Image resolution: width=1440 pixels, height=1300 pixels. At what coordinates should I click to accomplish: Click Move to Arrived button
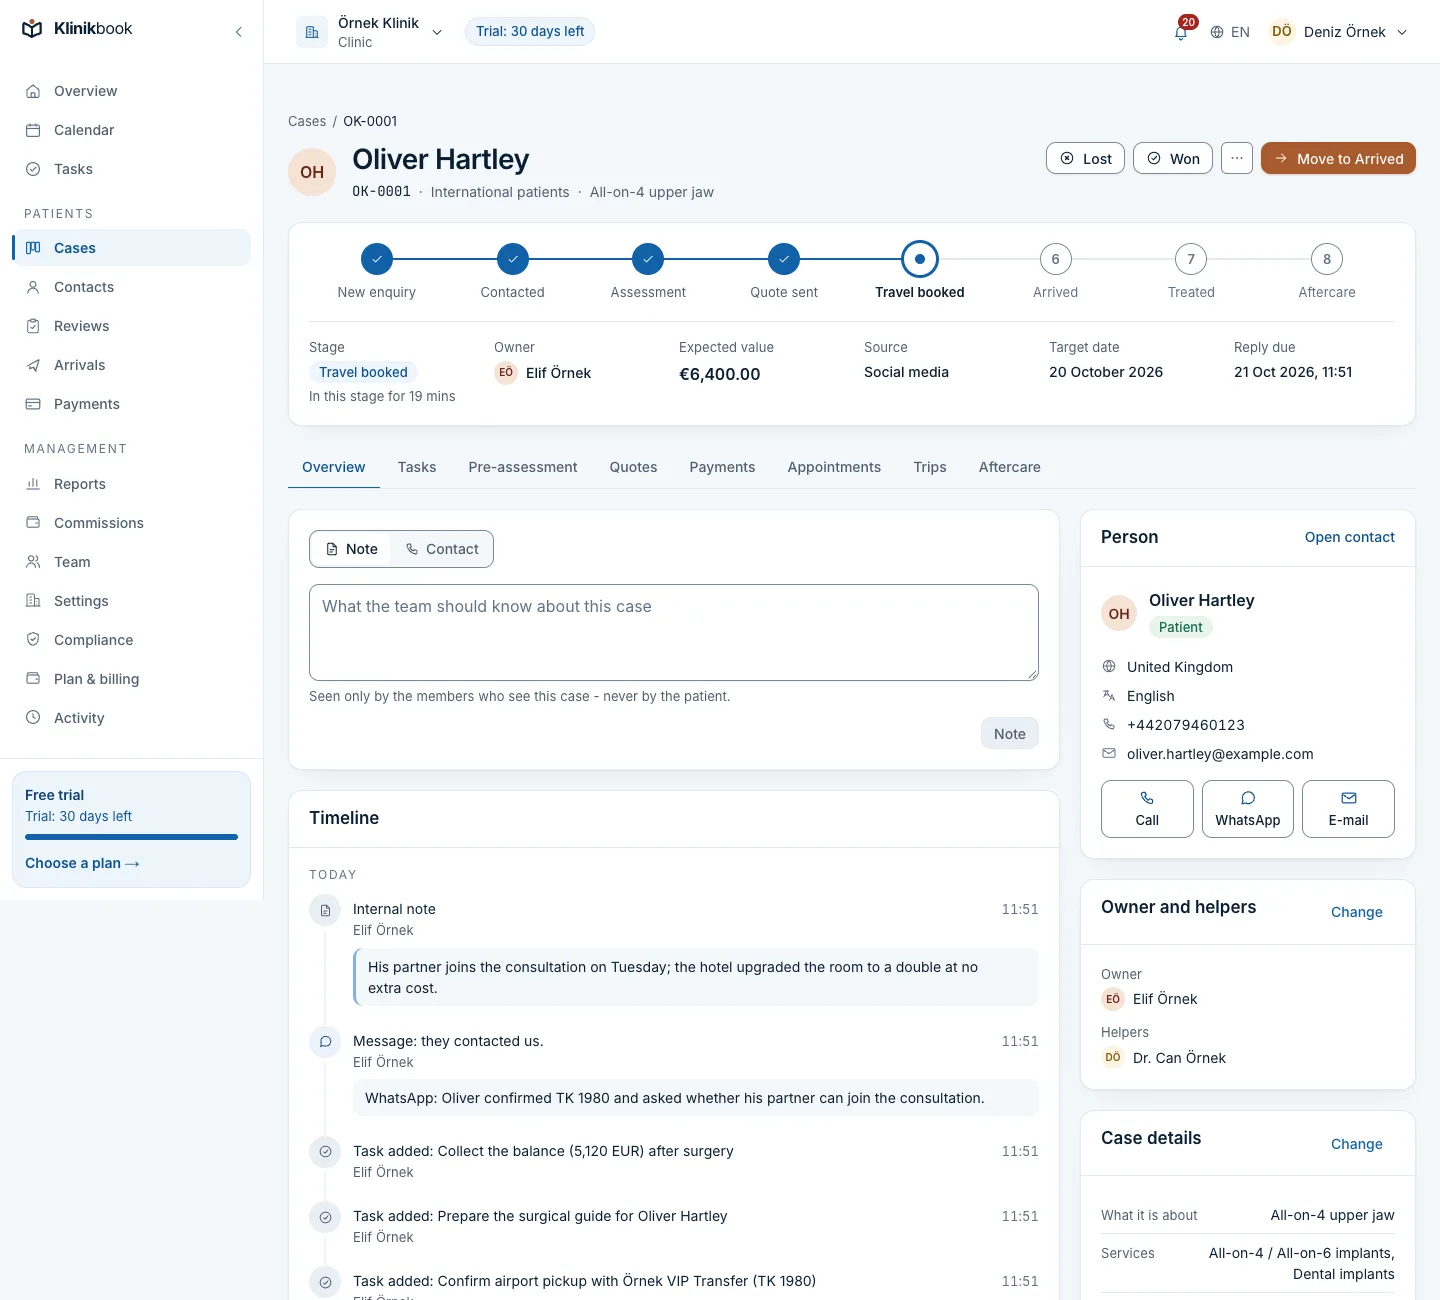1338,158
